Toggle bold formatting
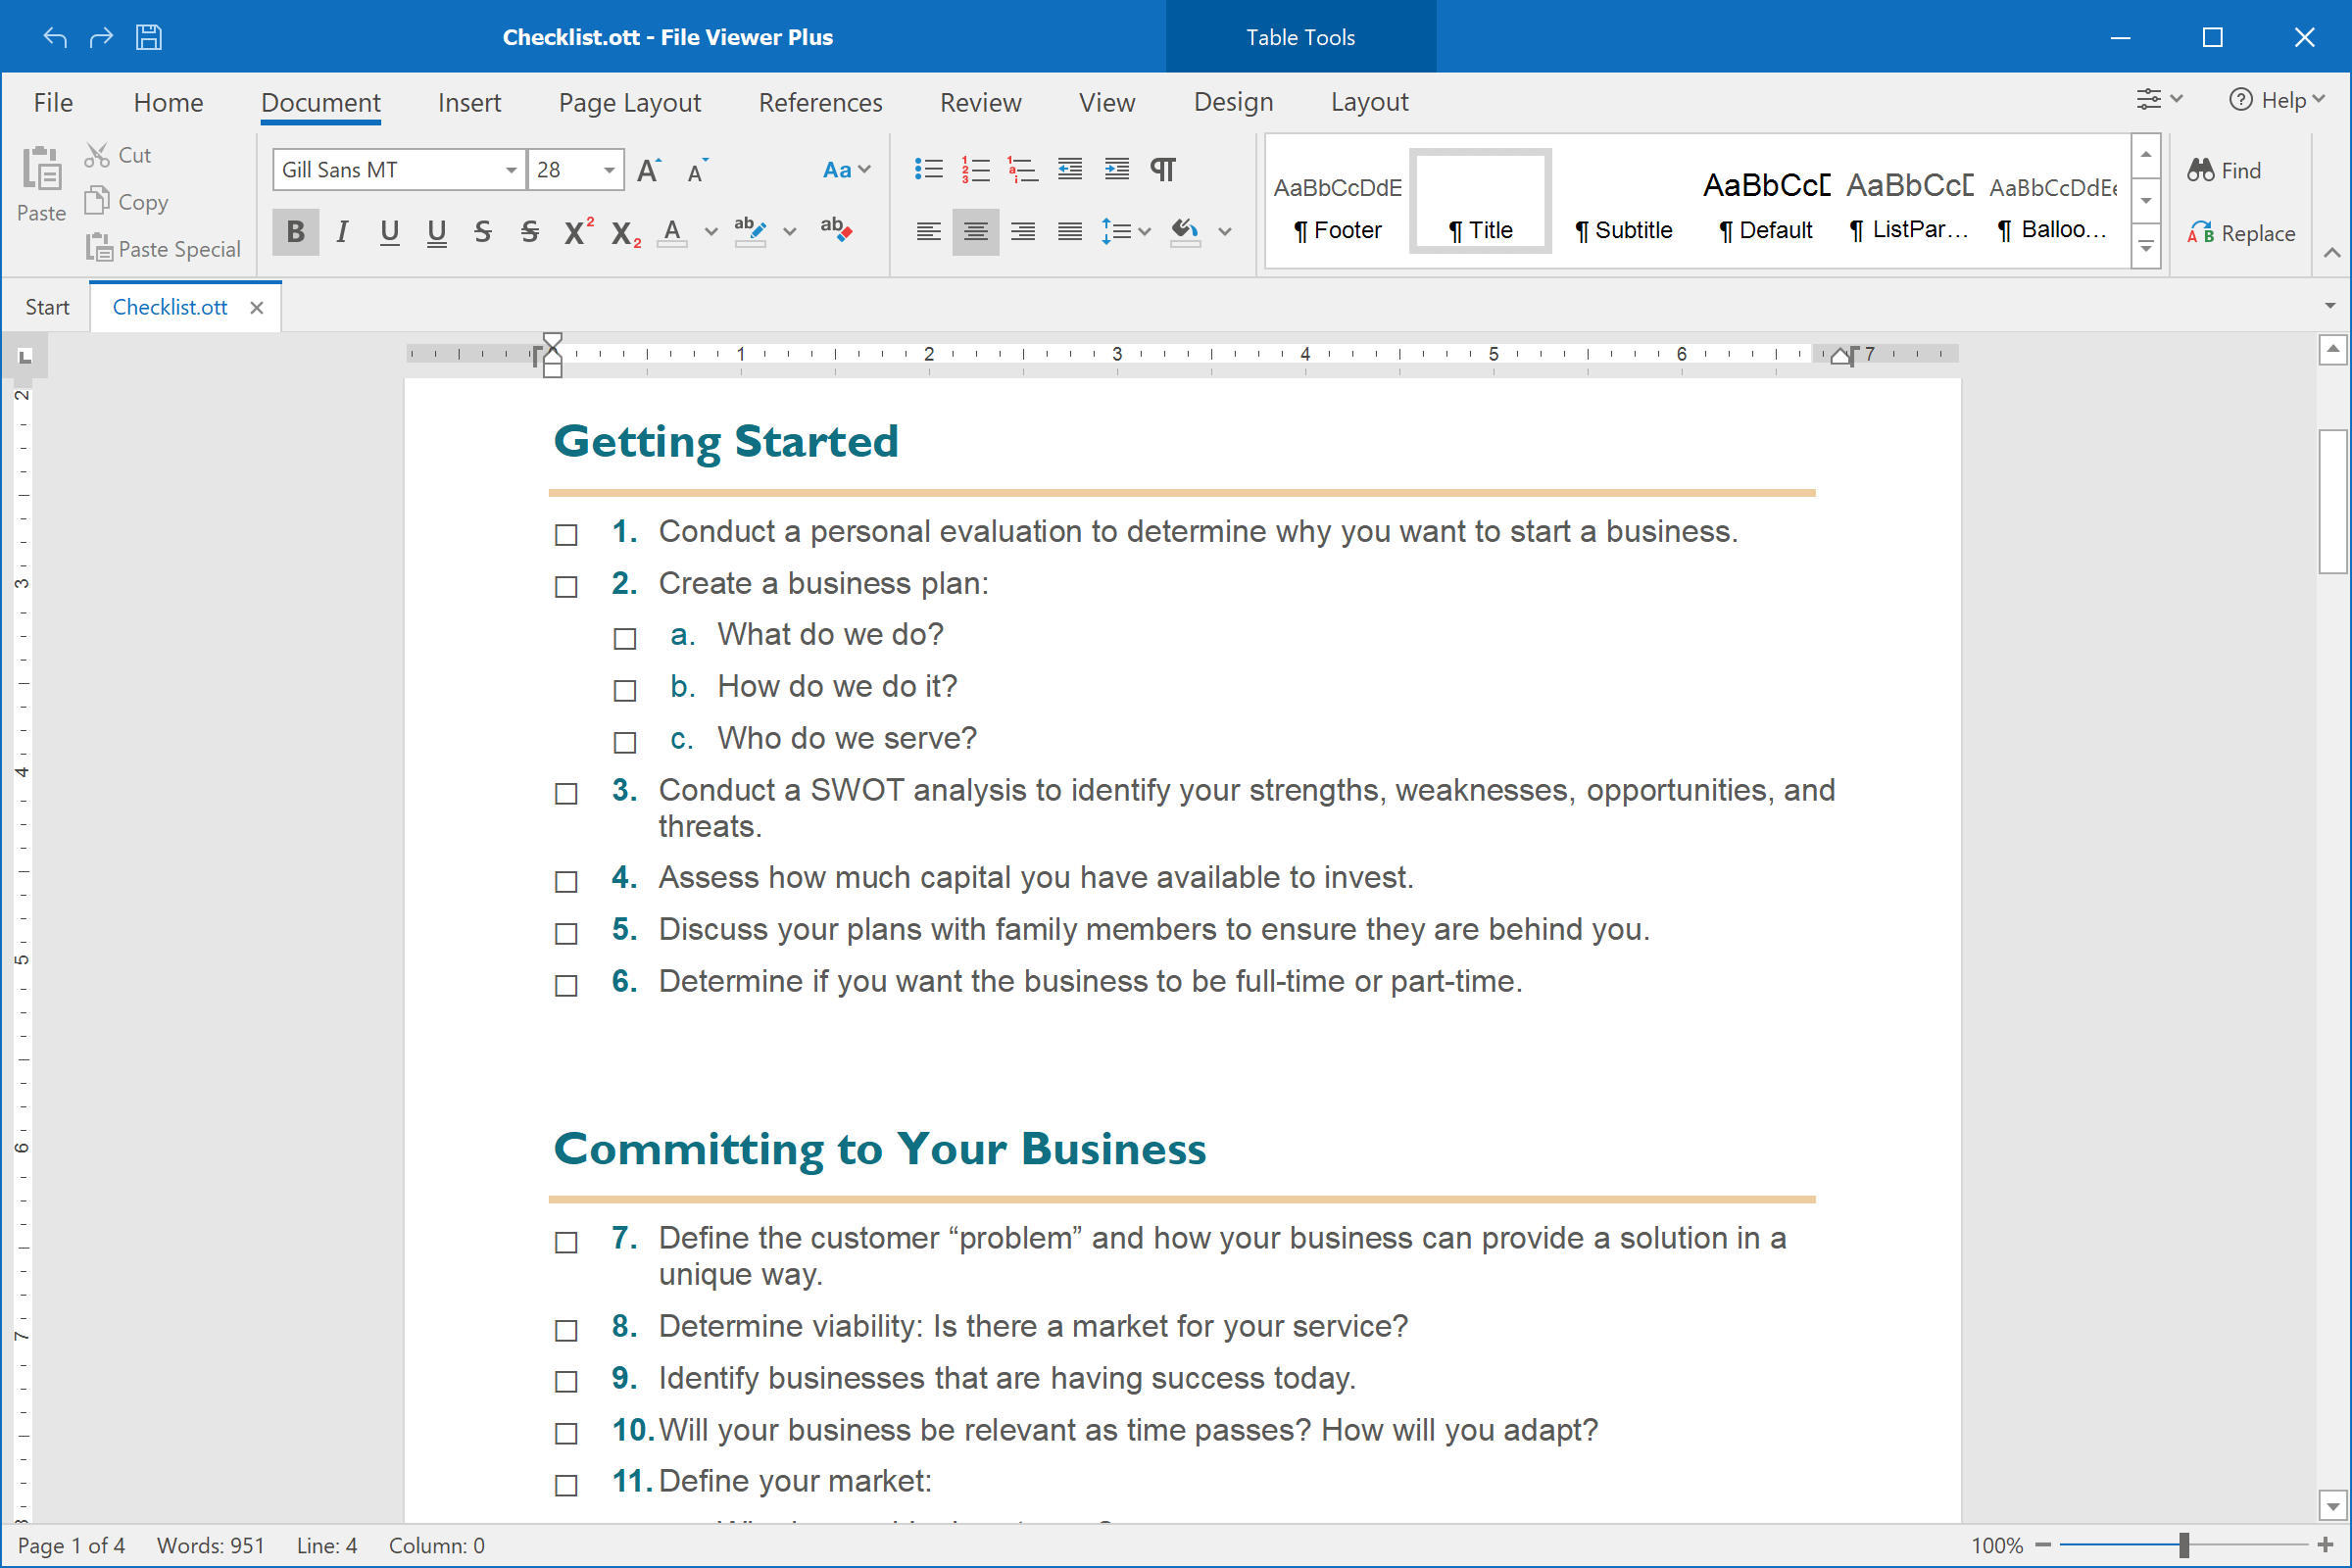 (x=296, y=232)
